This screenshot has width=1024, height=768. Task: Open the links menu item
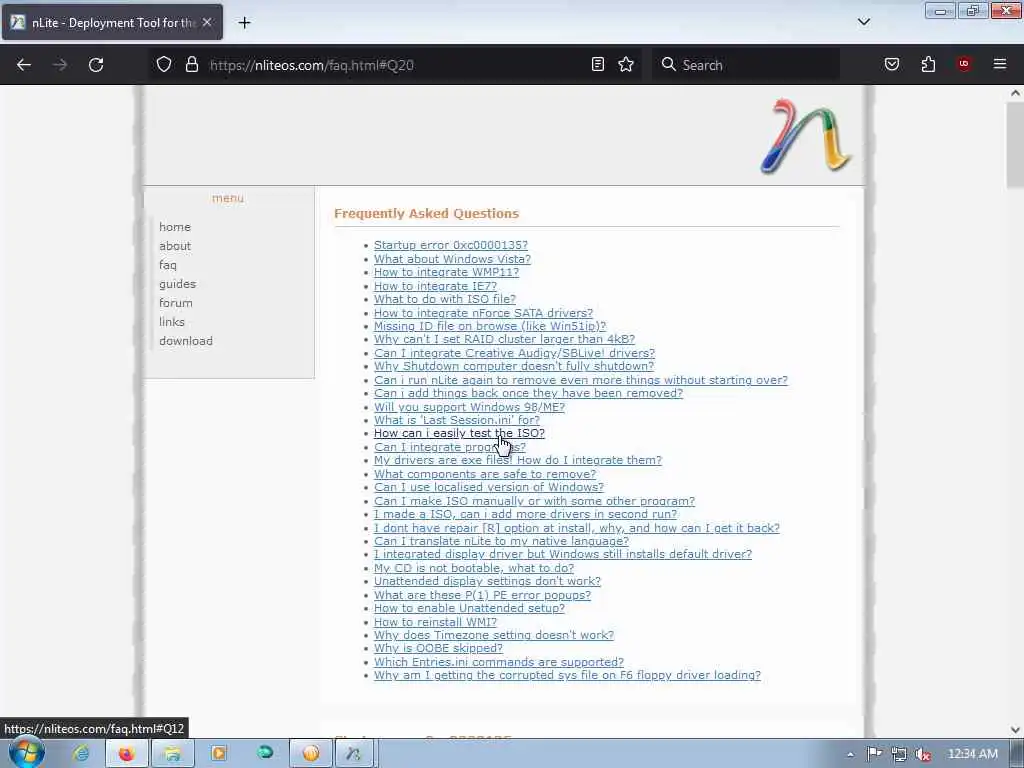pos(172,322)
